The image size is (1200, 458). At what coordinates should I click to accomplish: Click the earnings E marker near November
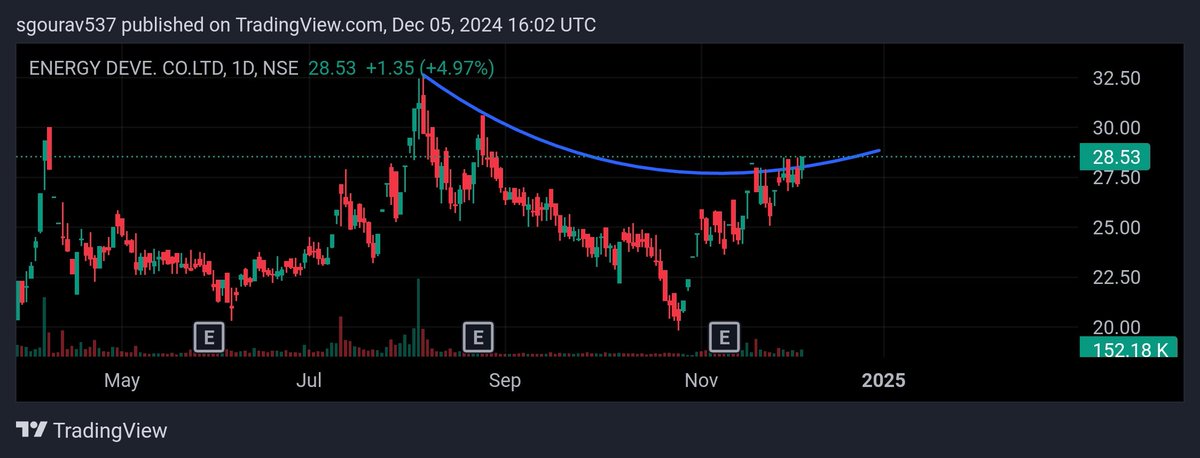pyautogui.click(x=724, y=337)
